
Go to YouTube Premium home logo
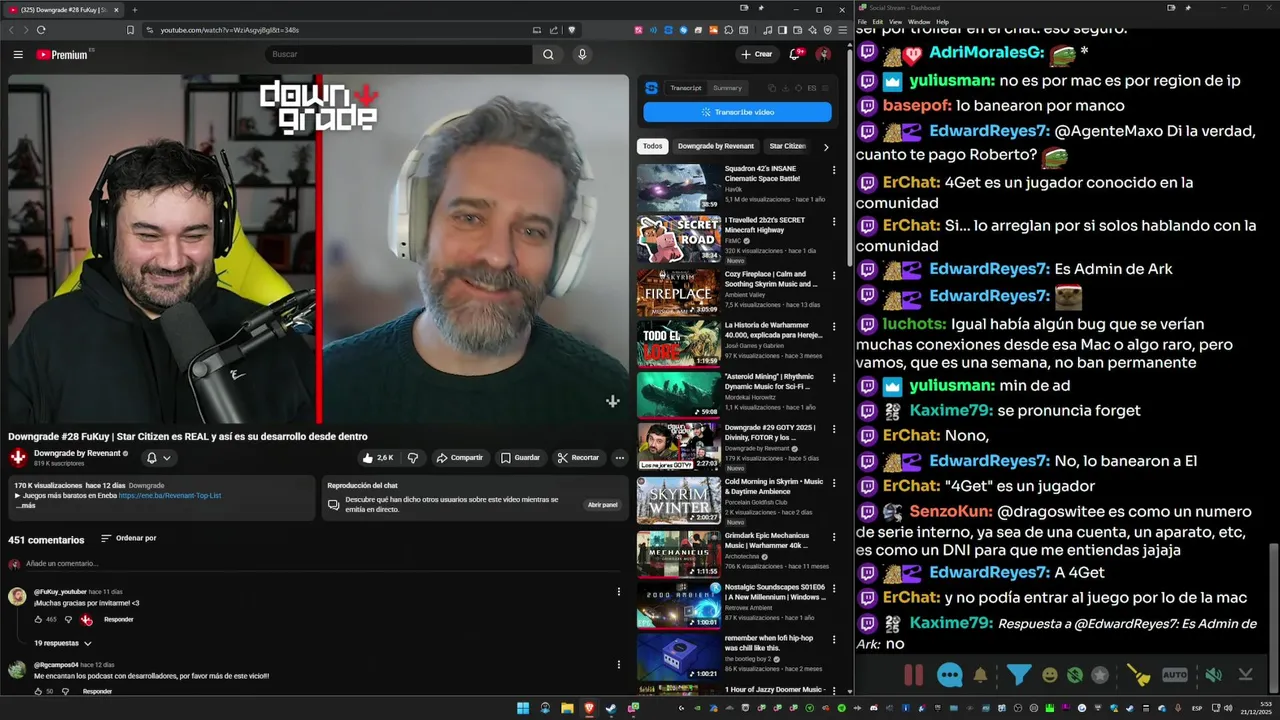click(x=62, y=54)
